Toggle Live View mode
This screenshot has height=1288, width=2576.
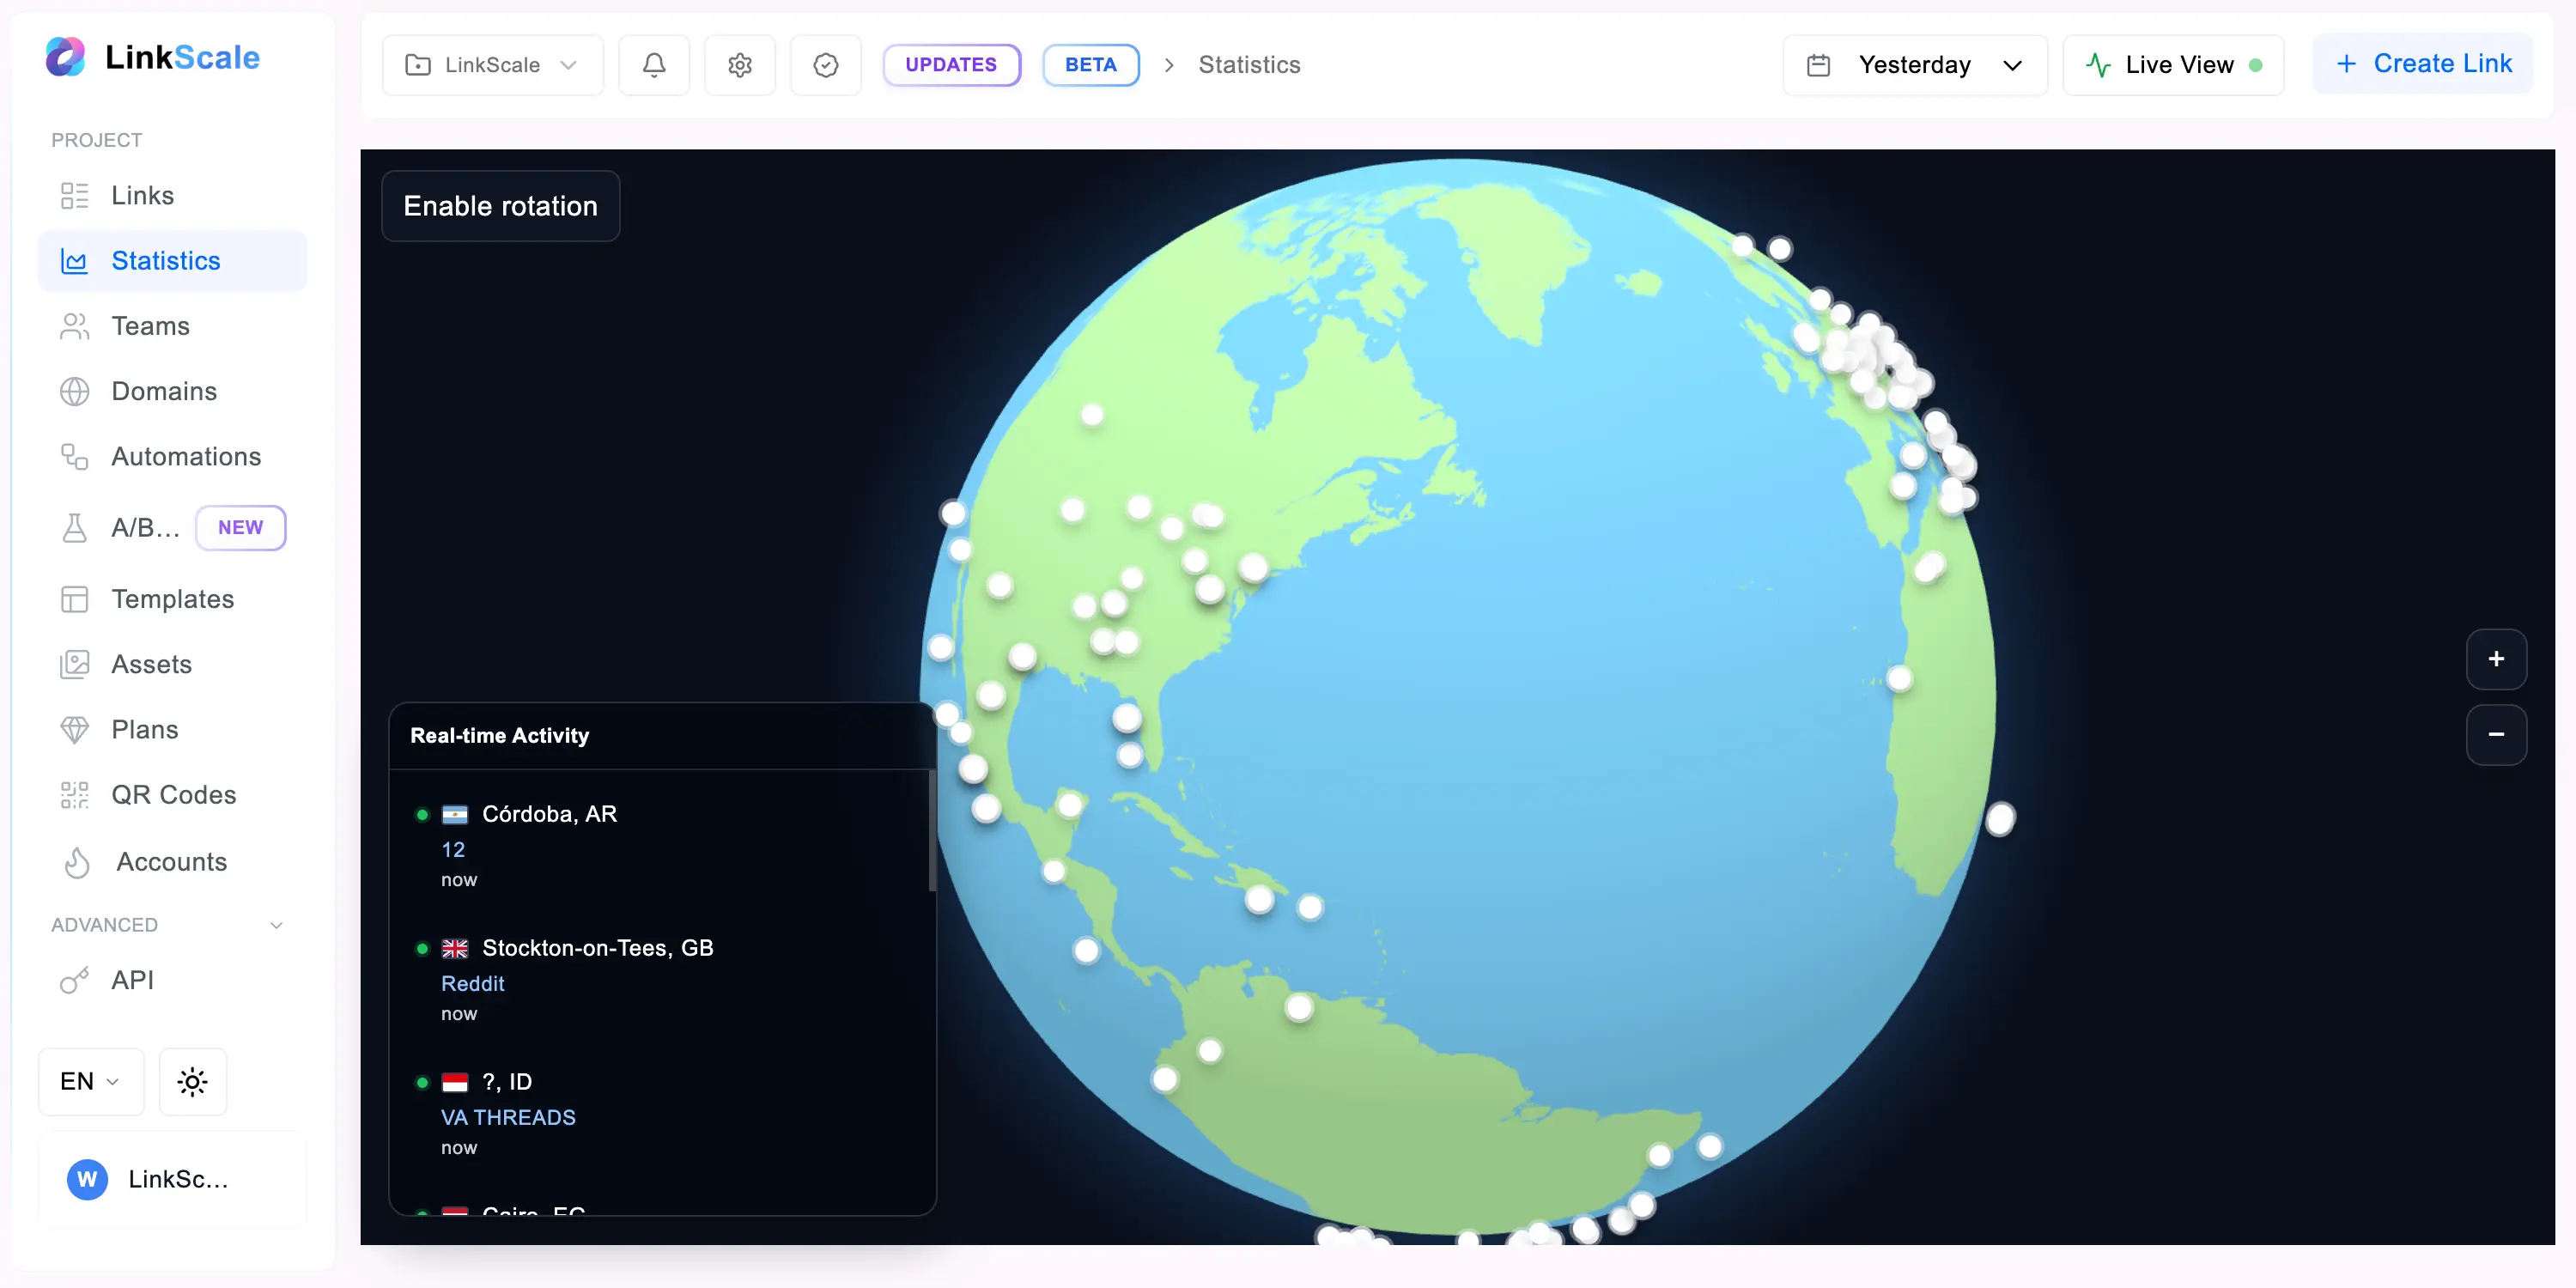2172,64
